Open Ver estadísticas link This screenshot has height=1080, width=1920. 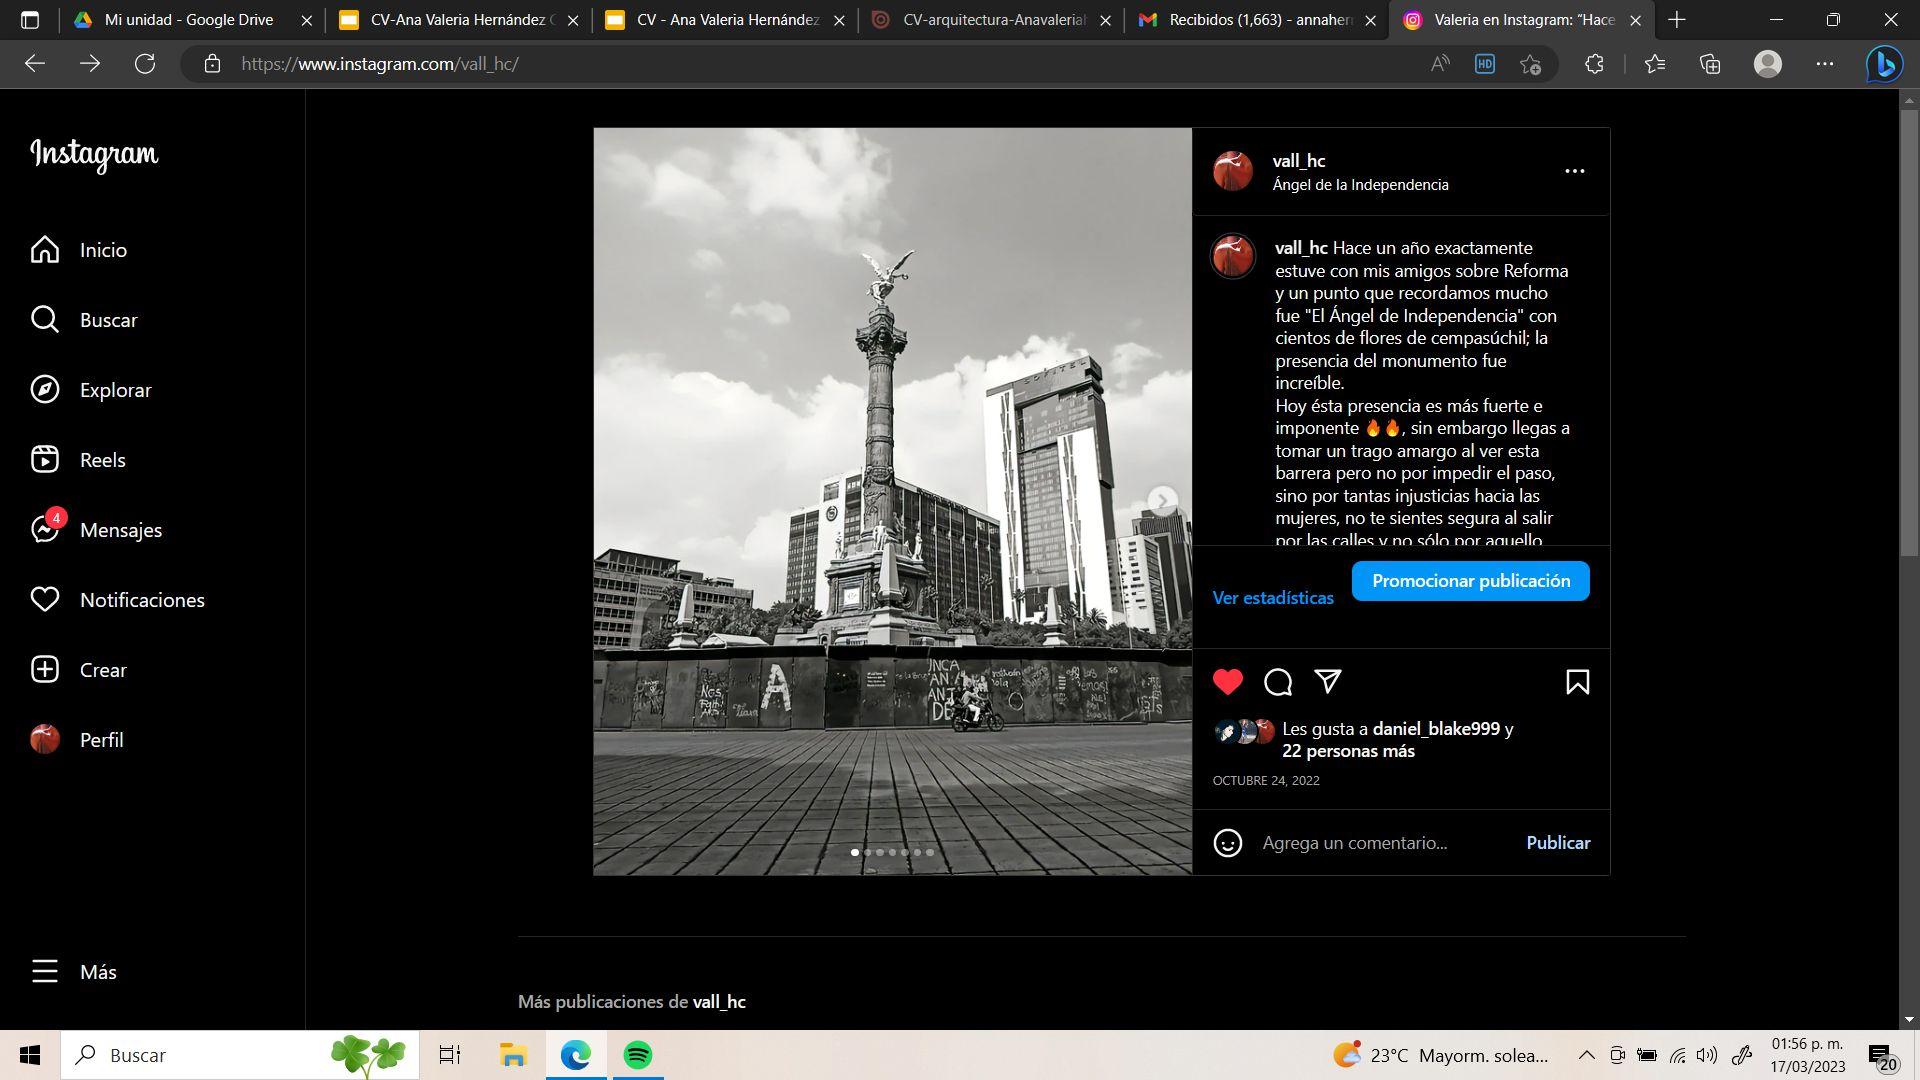pos(1273,598)
